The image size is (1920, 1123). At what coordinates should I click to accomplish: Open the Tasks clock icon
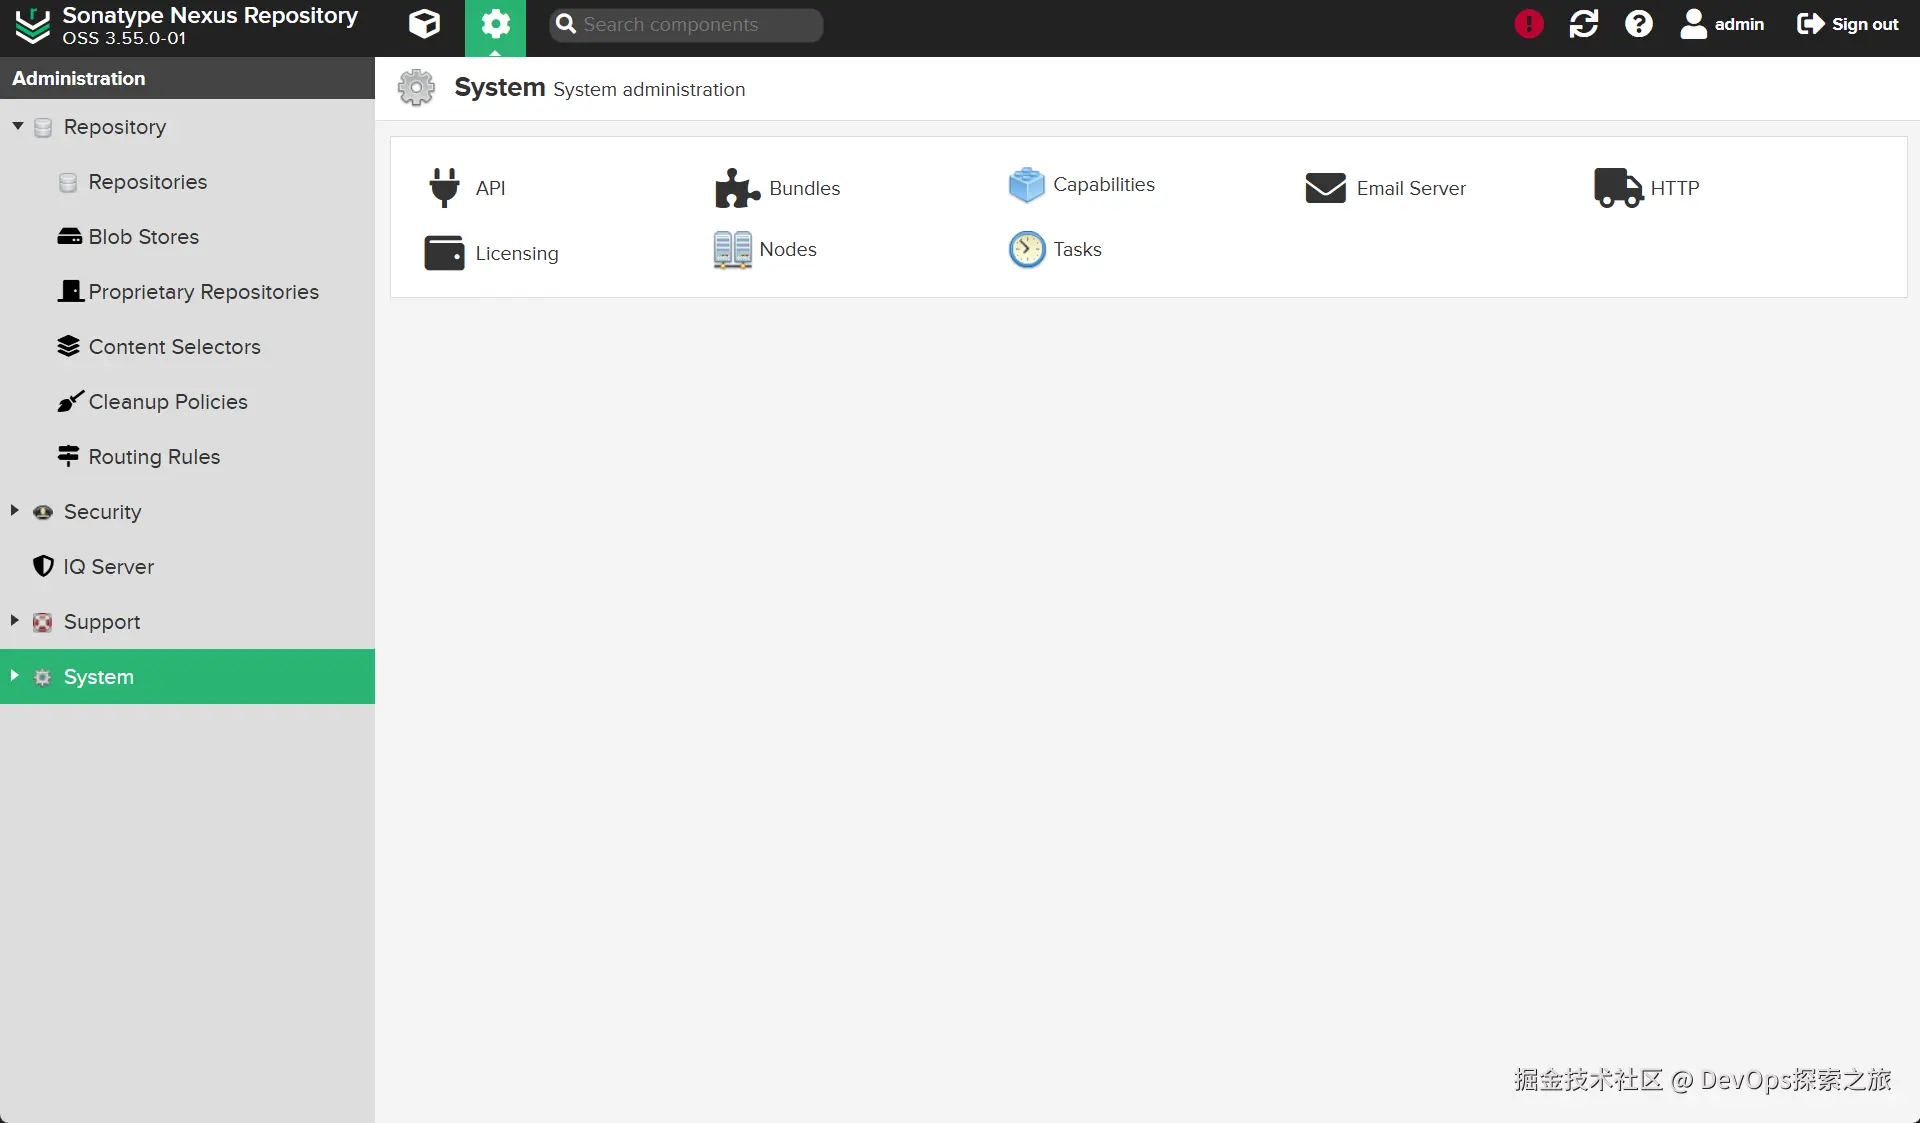point(1026,250)
